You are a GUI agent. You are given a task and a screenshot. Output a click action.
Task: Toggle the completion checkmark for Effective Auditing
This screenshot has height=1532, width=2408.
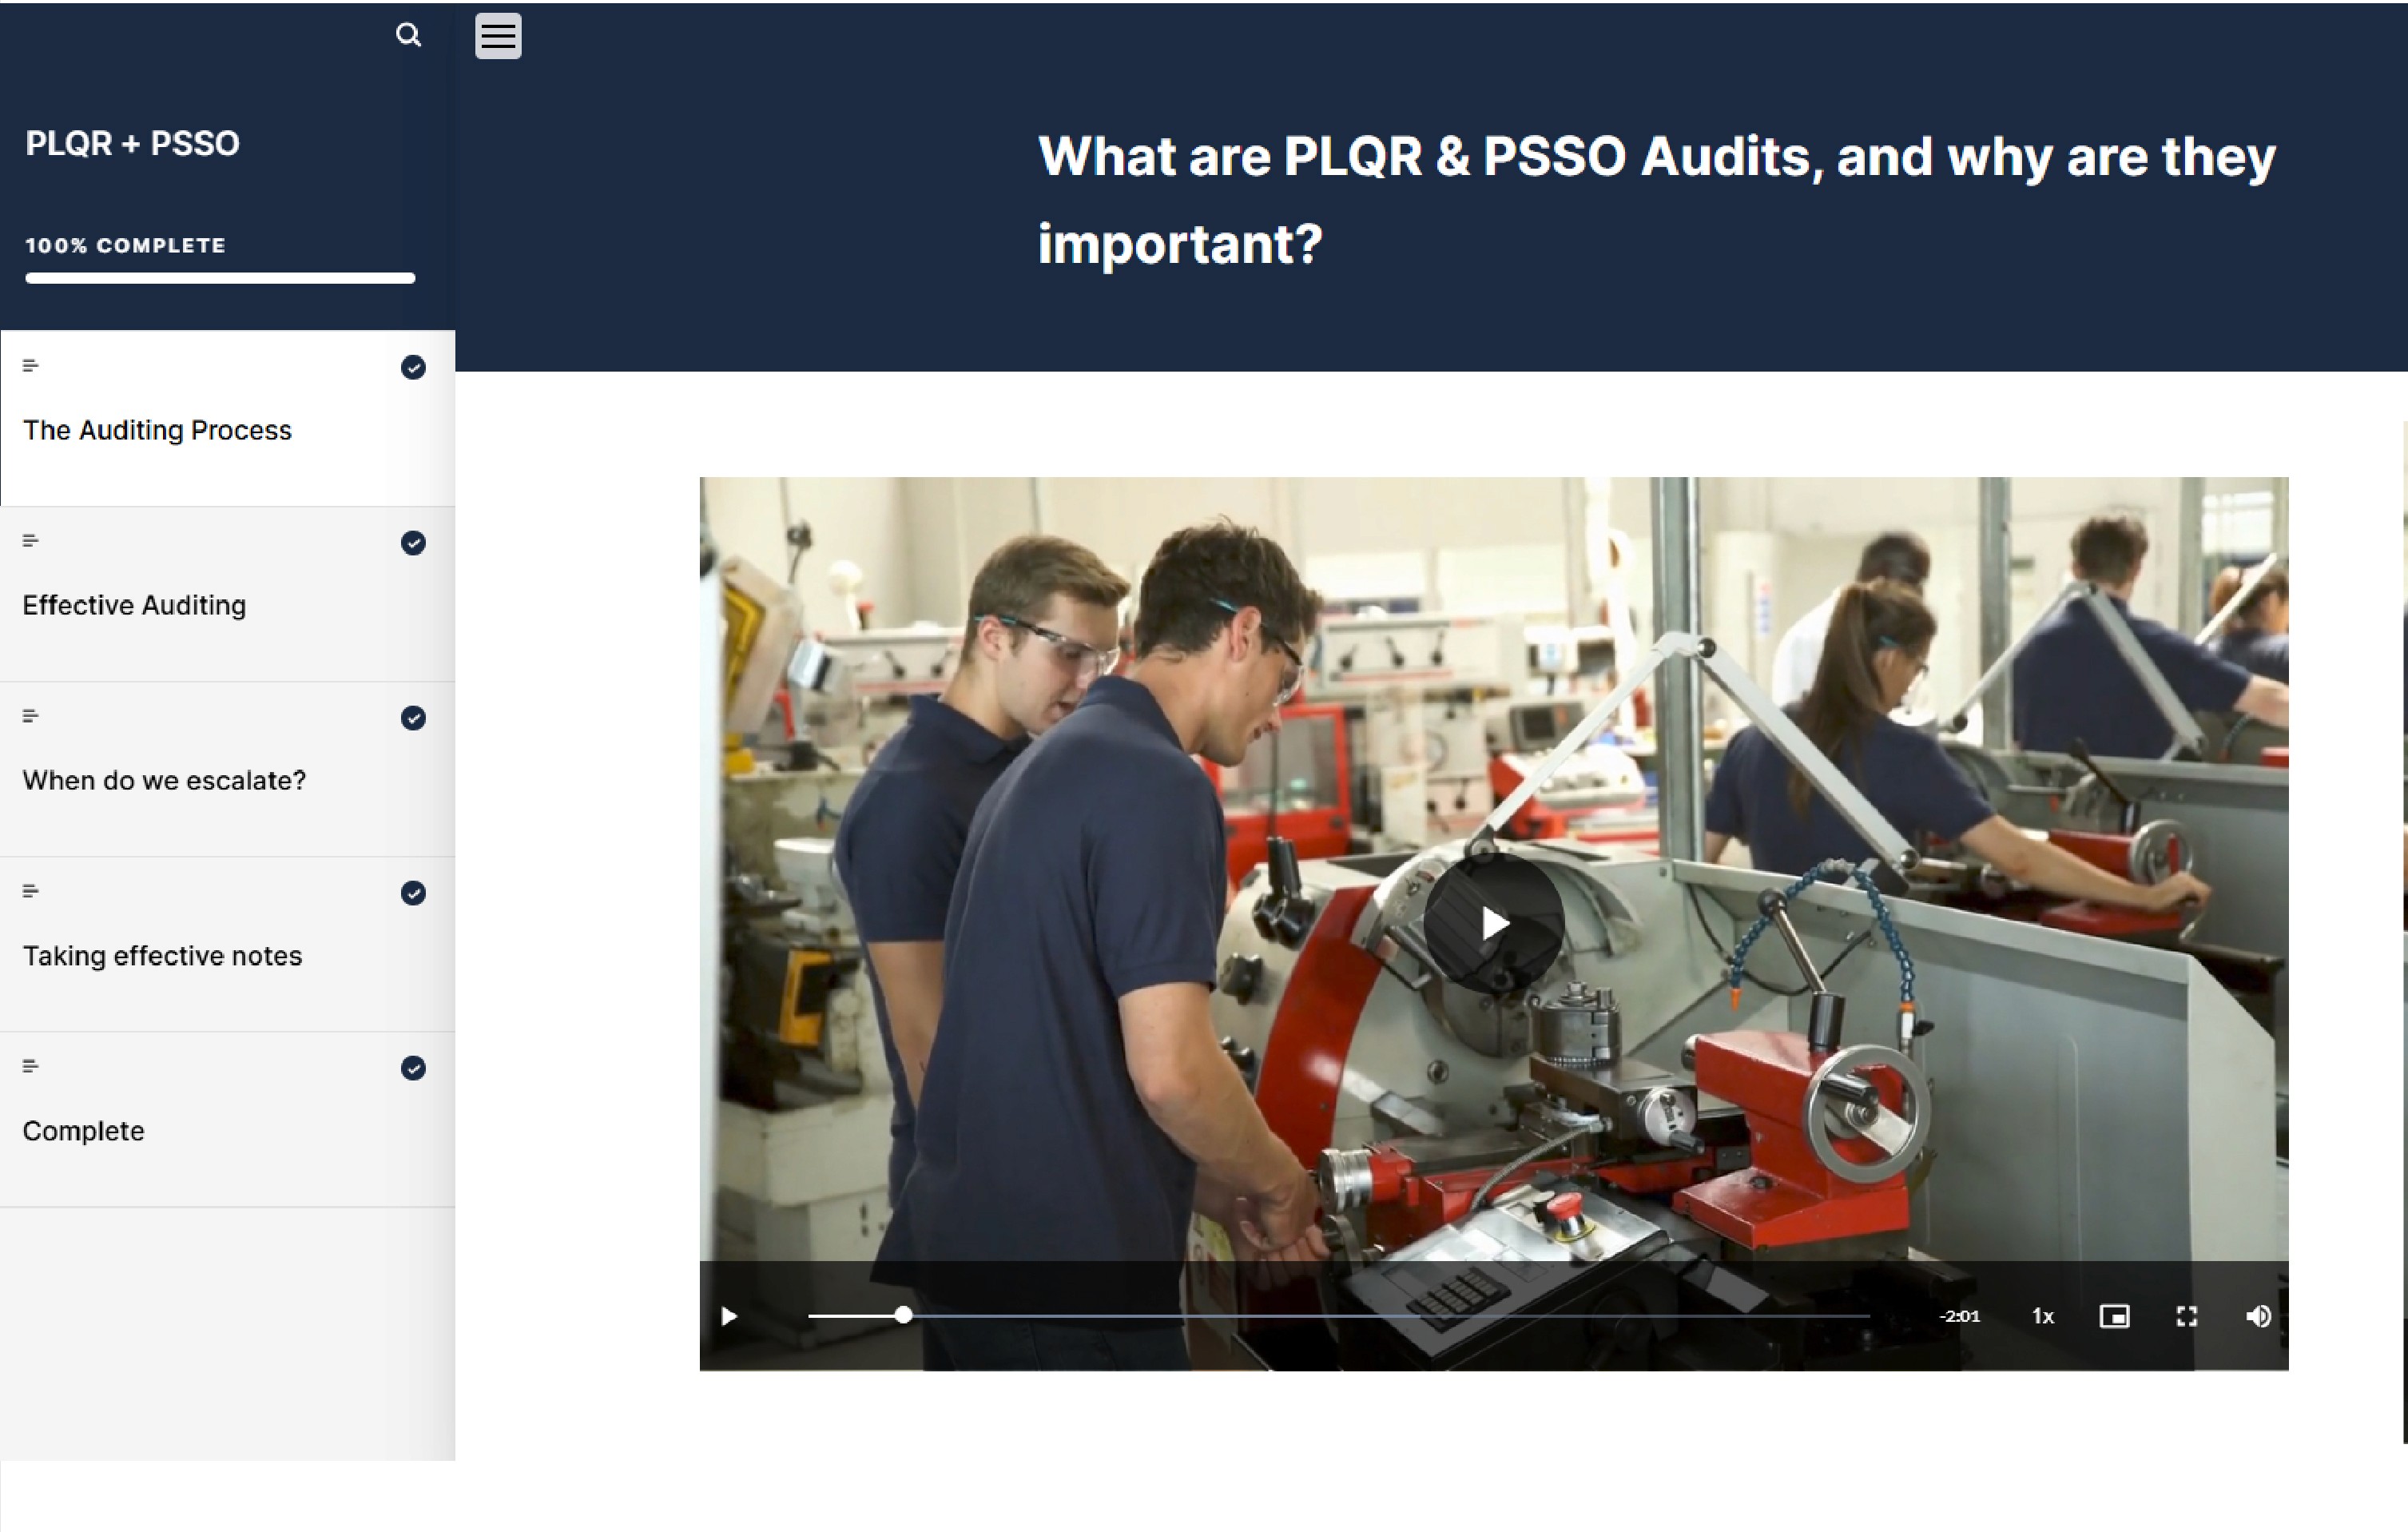click(413, 543)
